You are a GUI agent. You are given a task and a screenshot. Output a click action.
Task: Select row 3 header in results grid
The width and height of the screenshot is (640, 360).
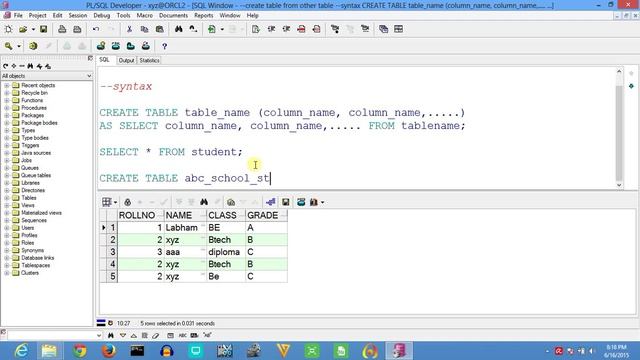pos(112,252)
